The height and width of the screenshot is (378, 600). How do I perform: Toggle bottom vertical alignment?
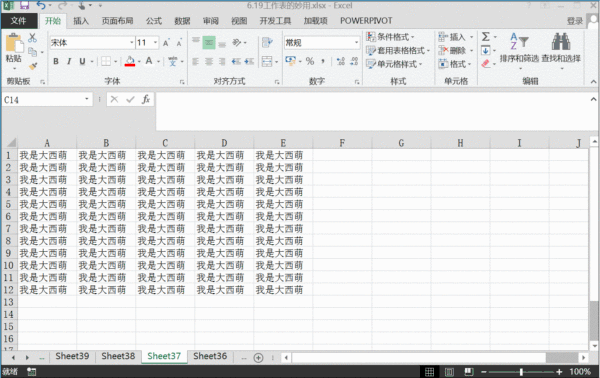[222, 43]
